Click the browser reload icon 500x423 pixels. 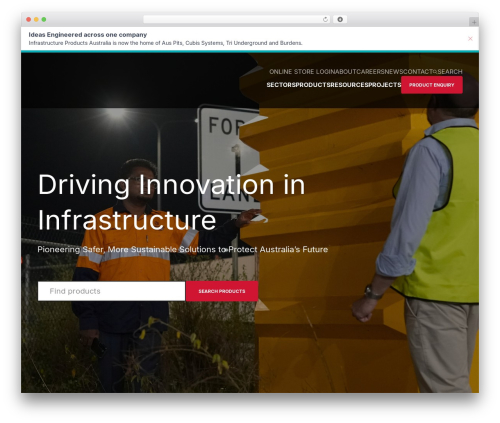[325, 19]
